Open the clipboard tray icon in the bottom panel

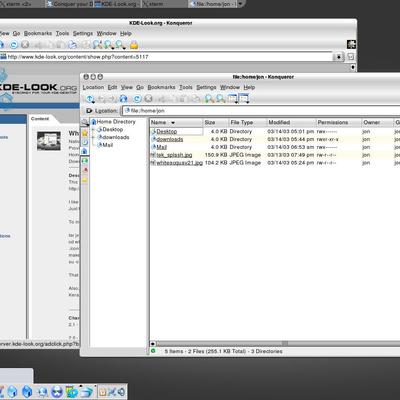point(102,392)
